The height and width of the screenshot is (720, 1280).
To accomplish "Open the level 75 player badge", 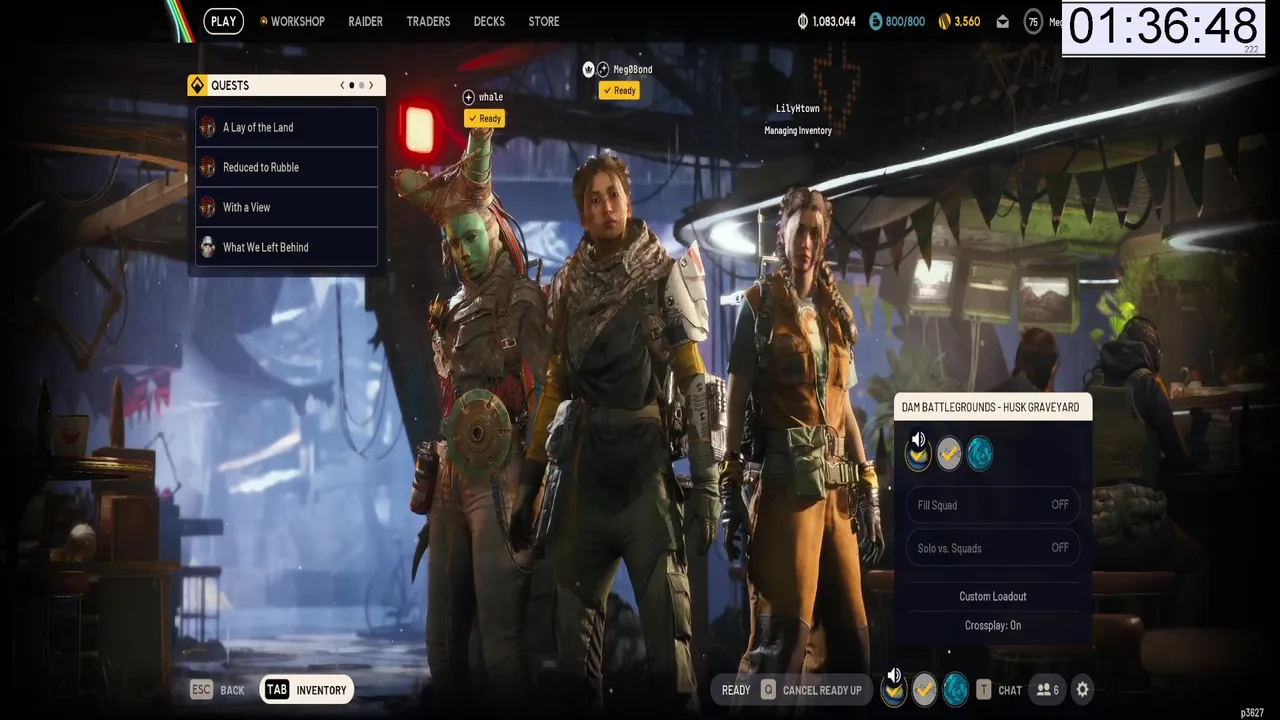I will pyautogui.click(x=1033, y=21).
